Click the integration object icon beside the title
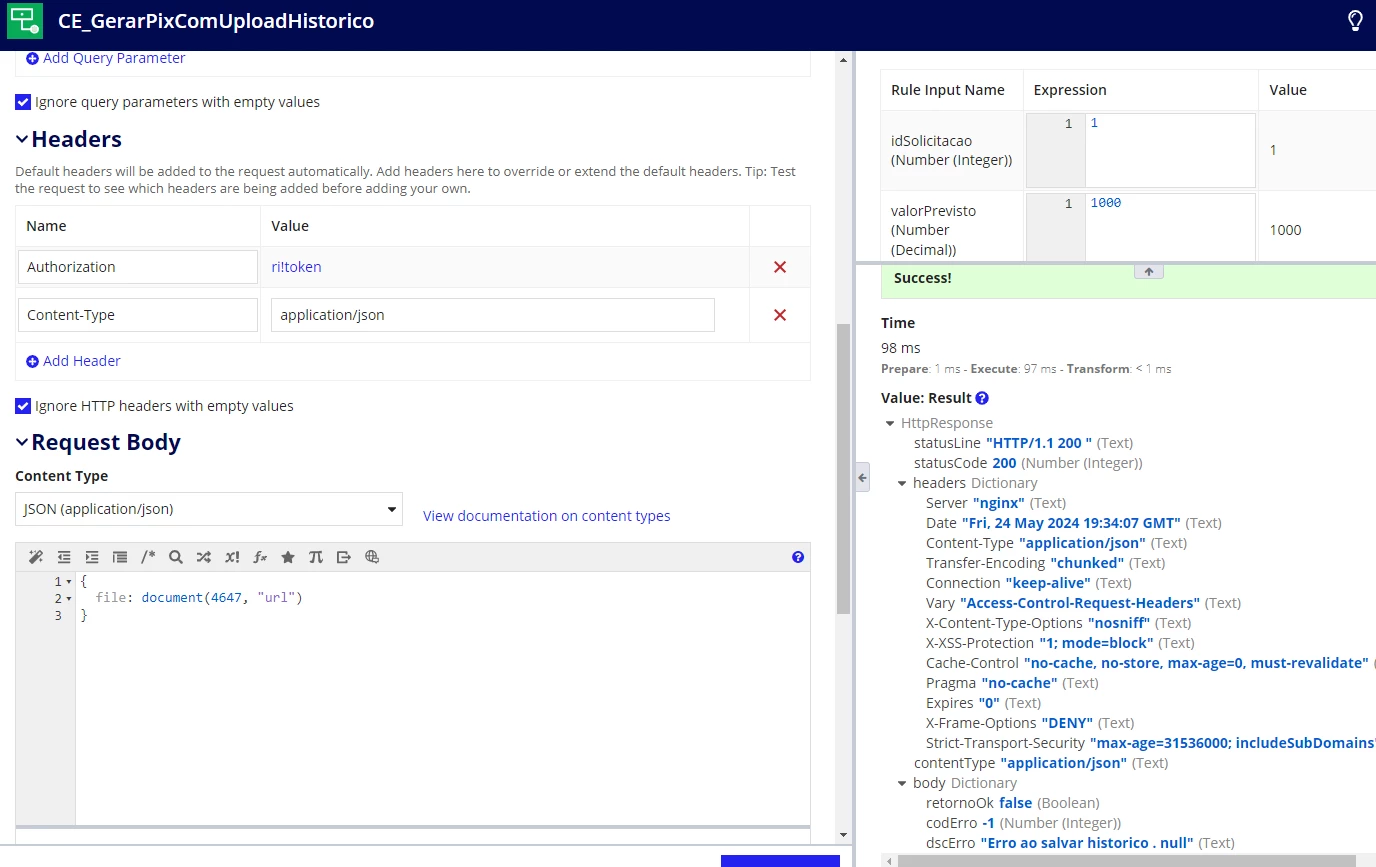Screen dimensions: 1376x867 (x=25, y=20)
